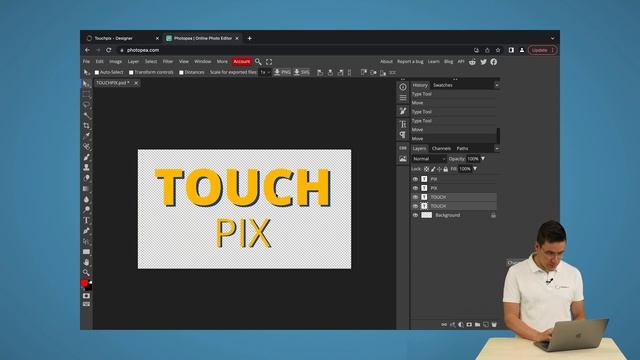Select the Gradient tool
This screenshot has width=640, height=360.
point(86,189)
